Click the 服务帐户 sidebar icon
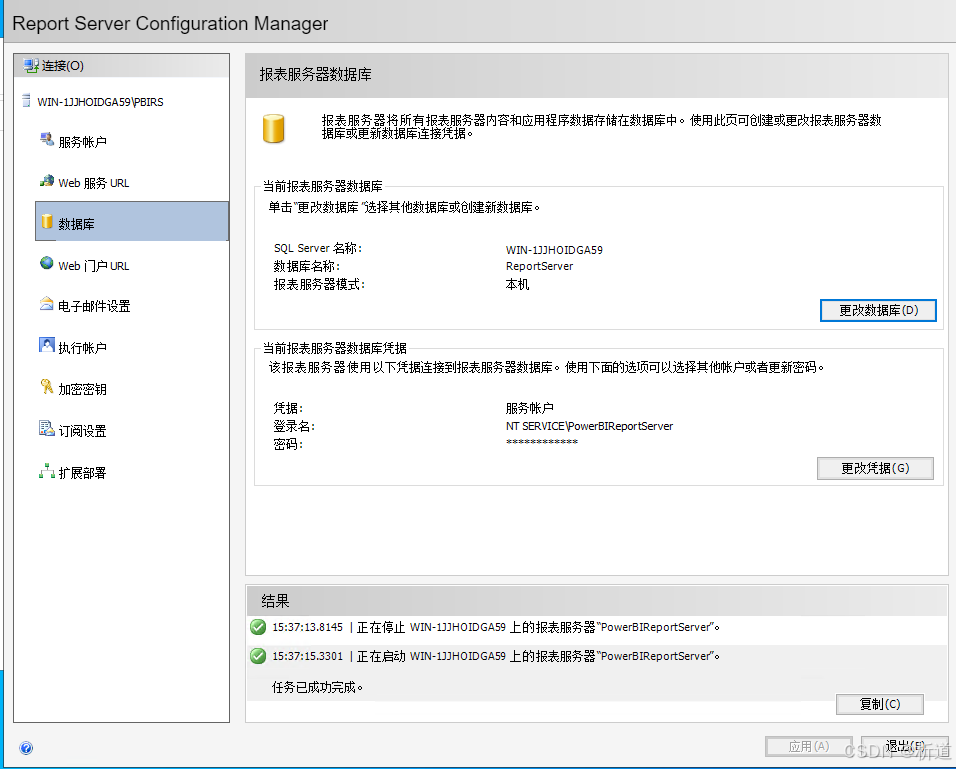The image size is (956, 769). 46,140
